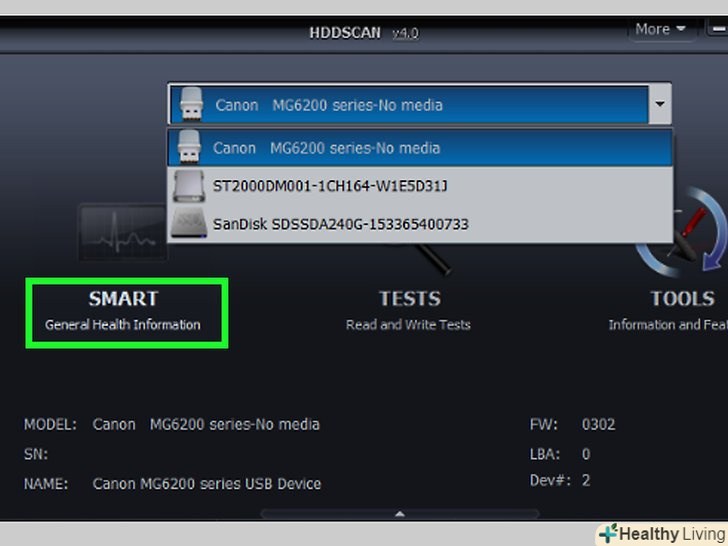The image size is (728, 546).
Task: Pick SanDisk SDSSDA240G-153365400733 from drive list
Action: (420, 224)
